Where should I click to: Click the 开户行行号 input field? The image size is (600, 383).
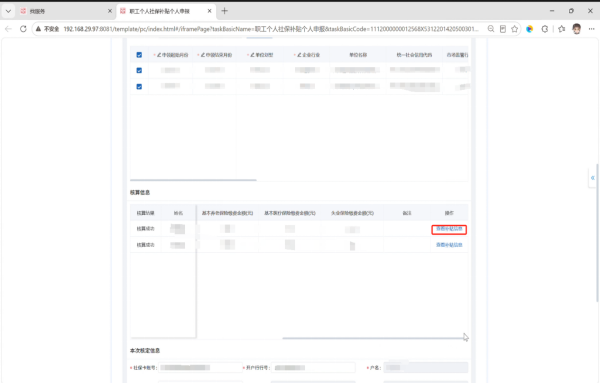pos(313,368)
